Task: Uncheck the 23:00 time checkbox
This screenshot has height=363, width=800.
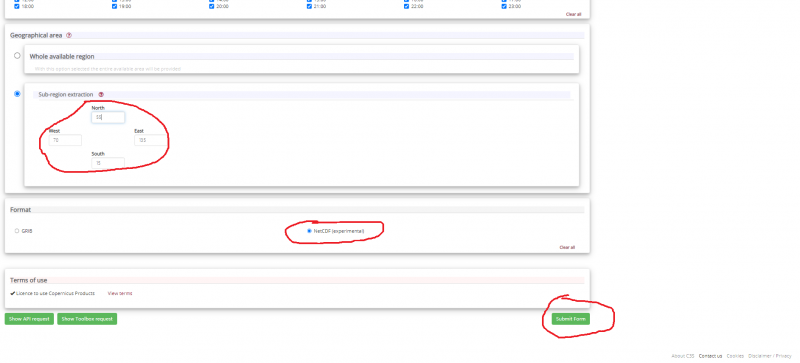Action: [504, 7]
